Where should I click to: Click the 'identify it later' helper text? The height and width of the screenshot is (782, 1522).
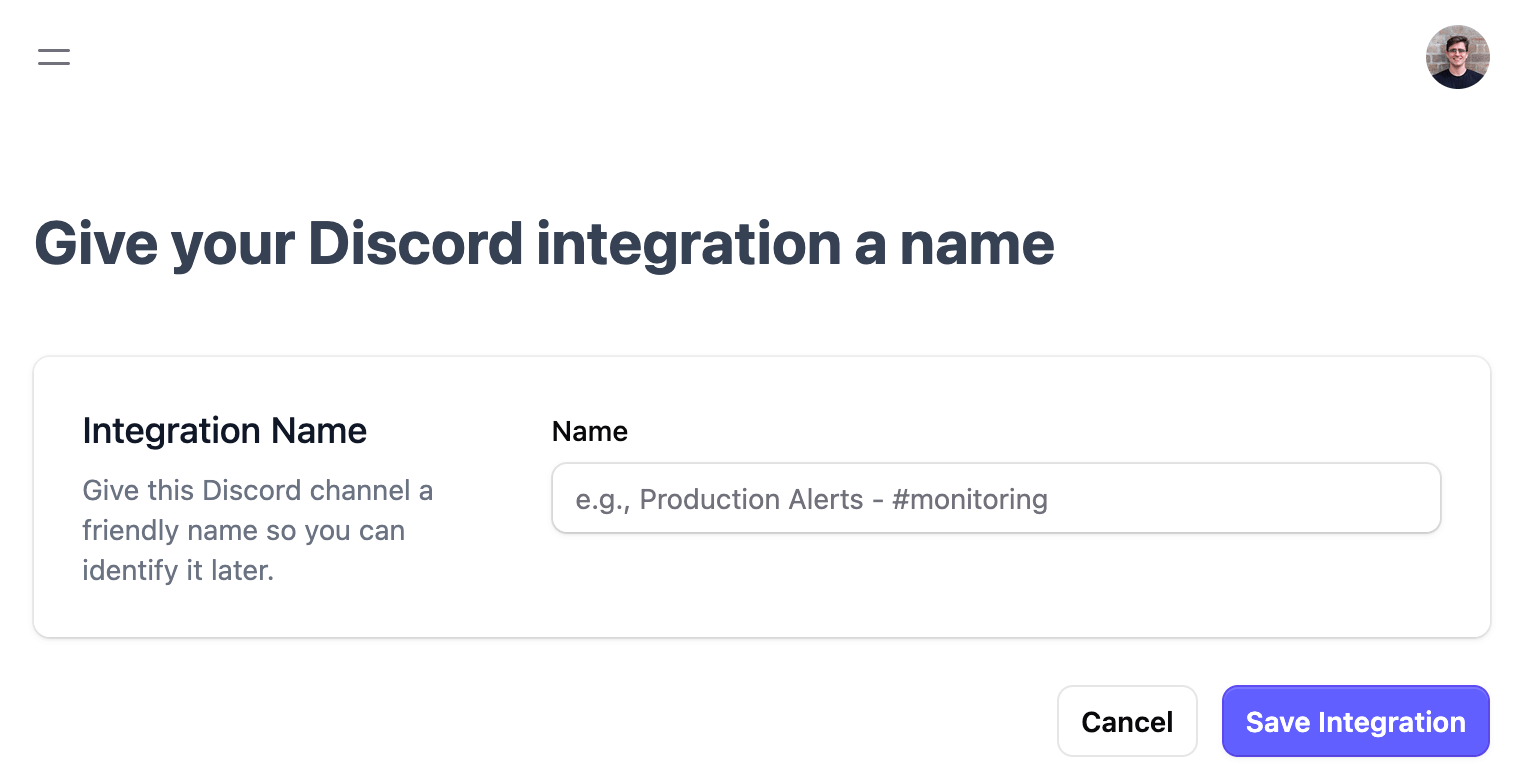(x=178, y=571)
